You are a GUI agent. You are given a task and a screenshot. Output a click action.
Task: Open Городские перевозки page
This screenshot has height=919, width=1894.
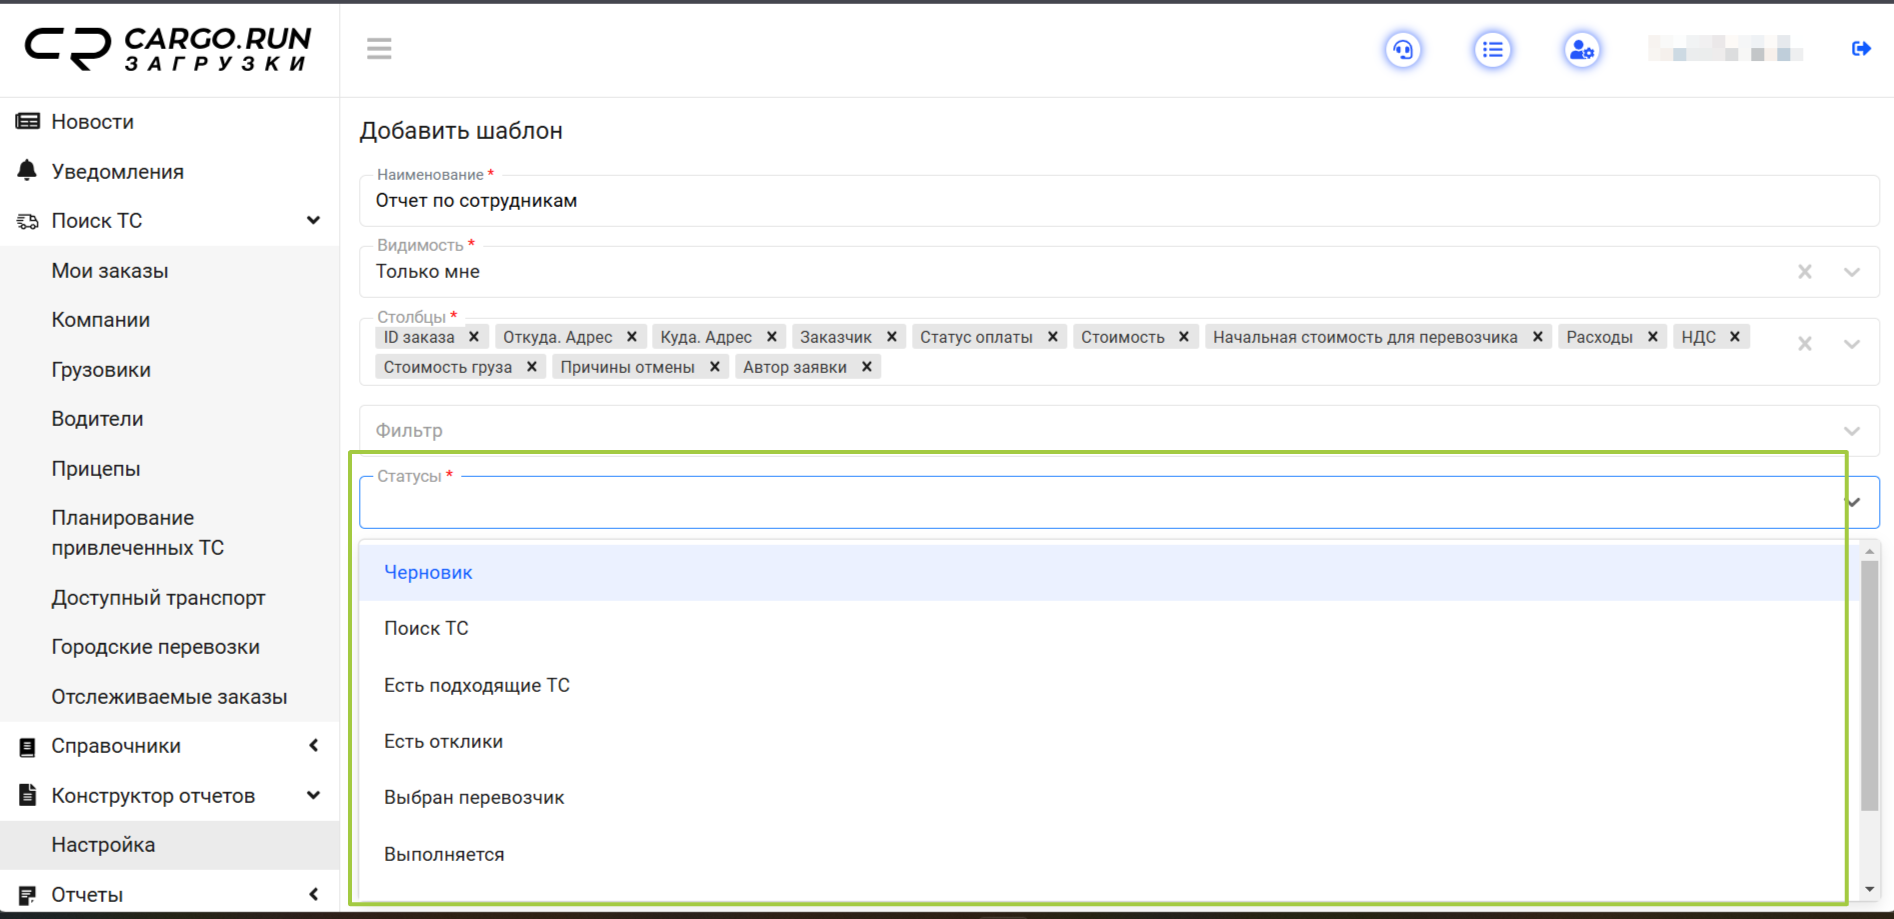[155, 647]
